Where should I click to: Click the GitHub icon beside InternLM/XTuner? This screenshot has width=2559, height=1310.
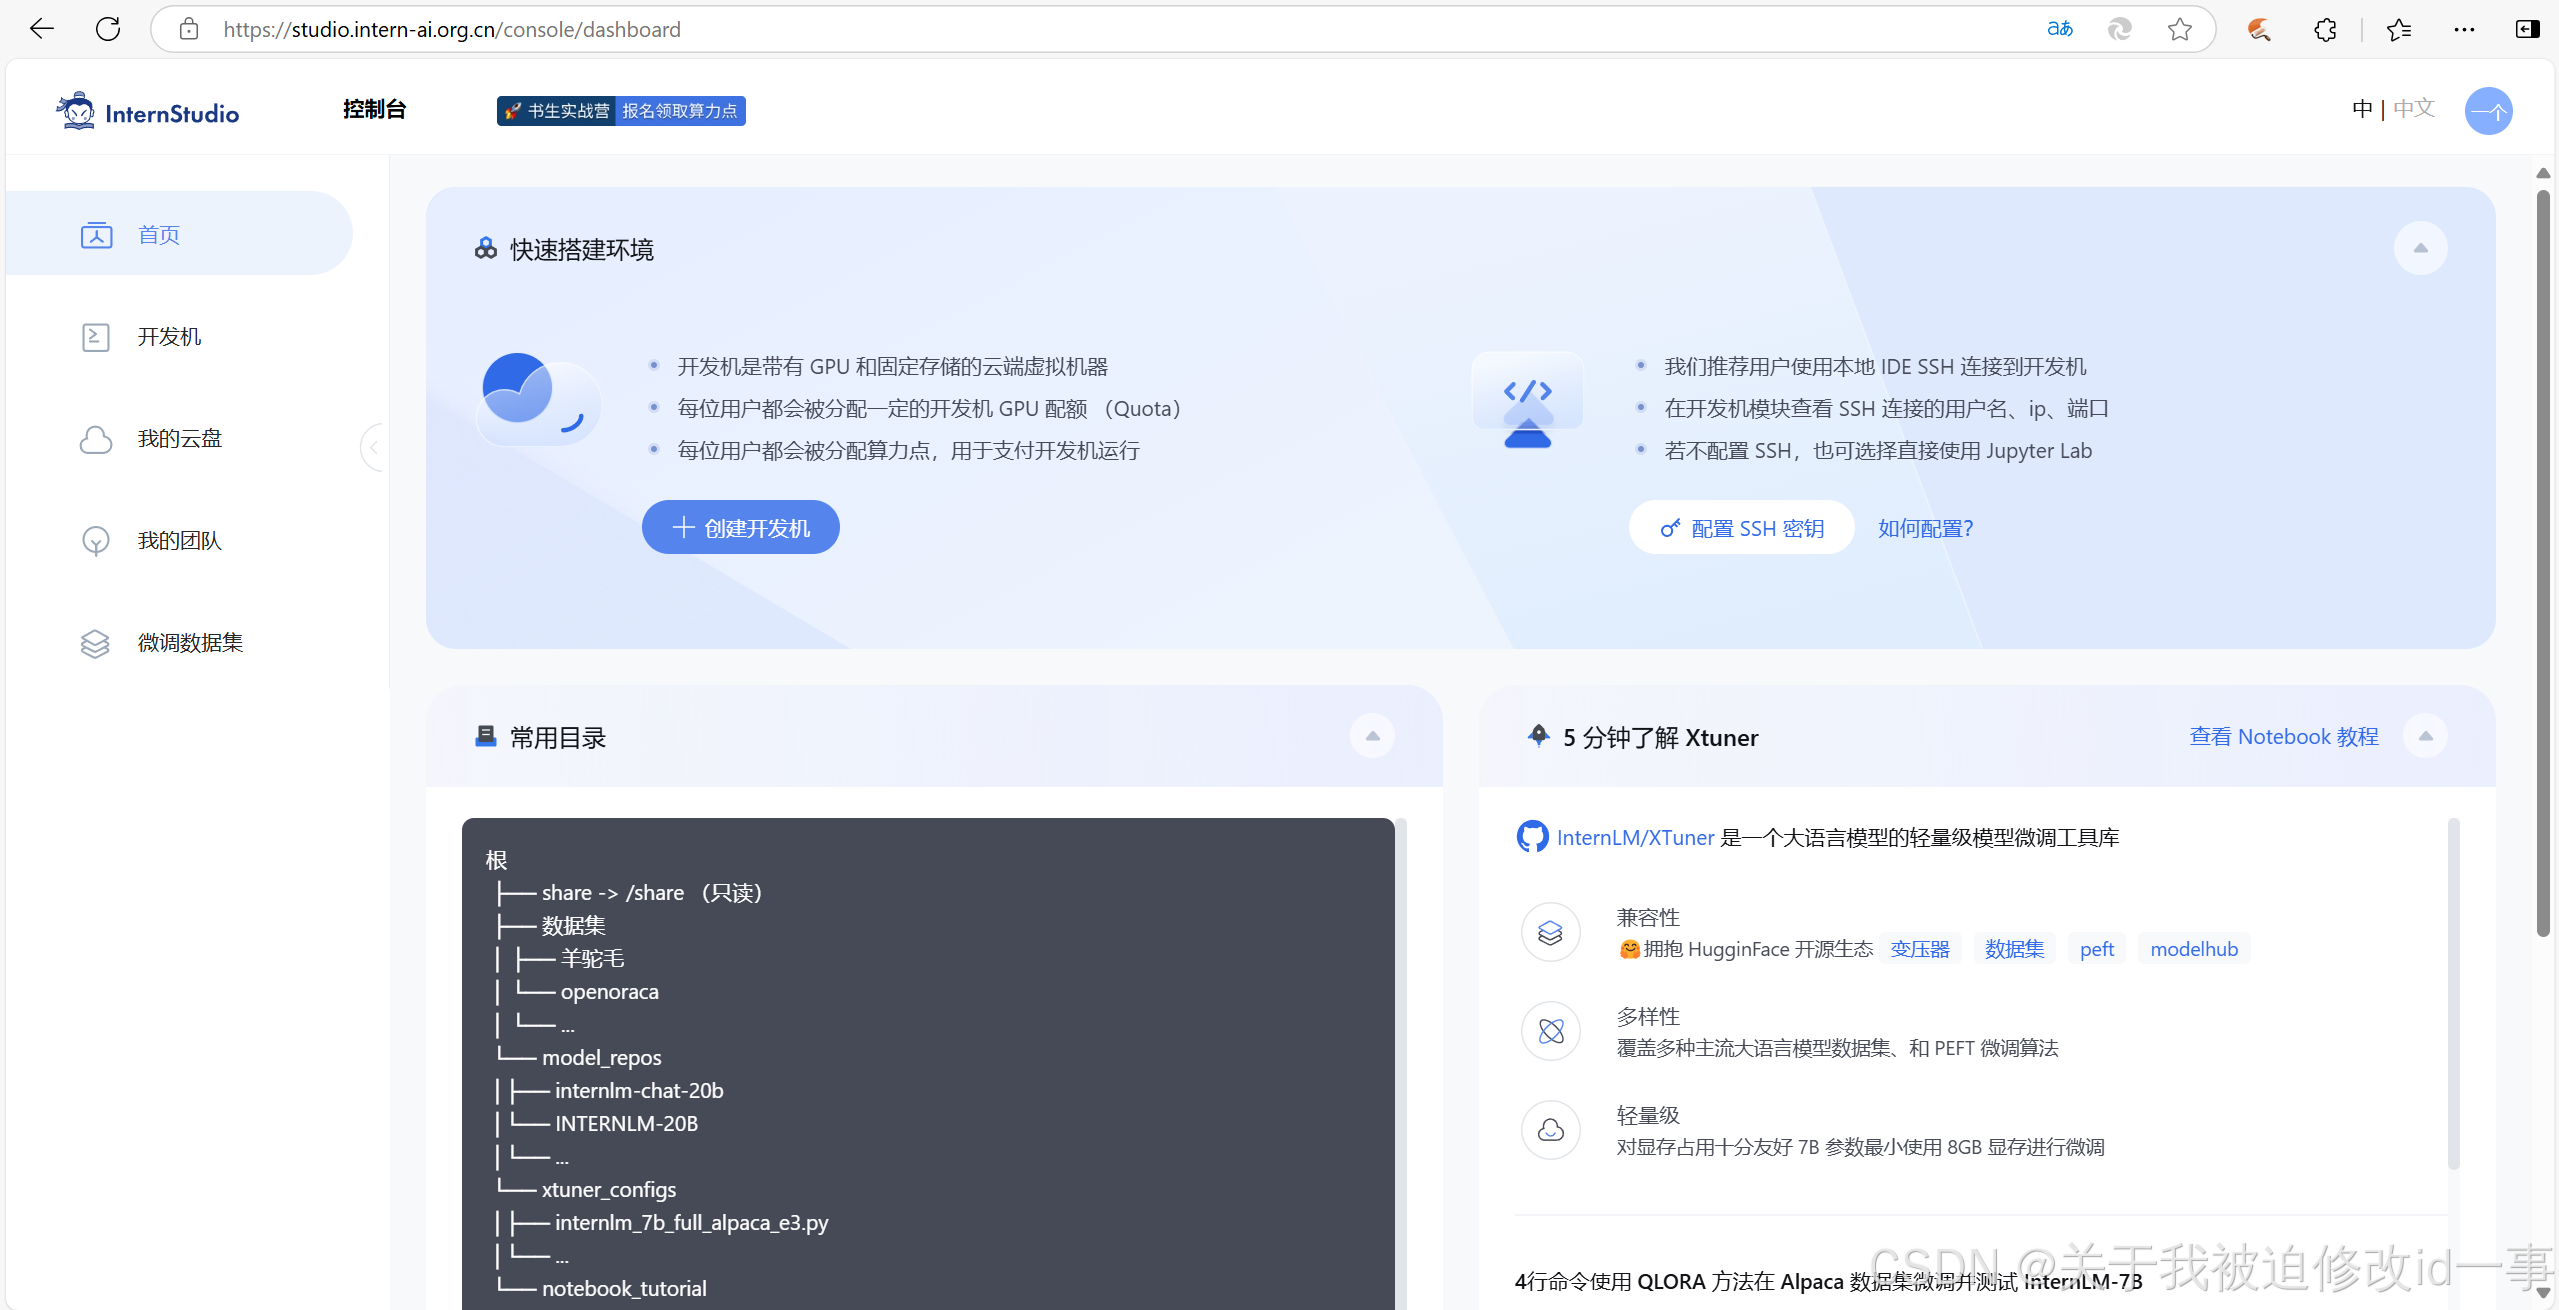(1532, 837)
